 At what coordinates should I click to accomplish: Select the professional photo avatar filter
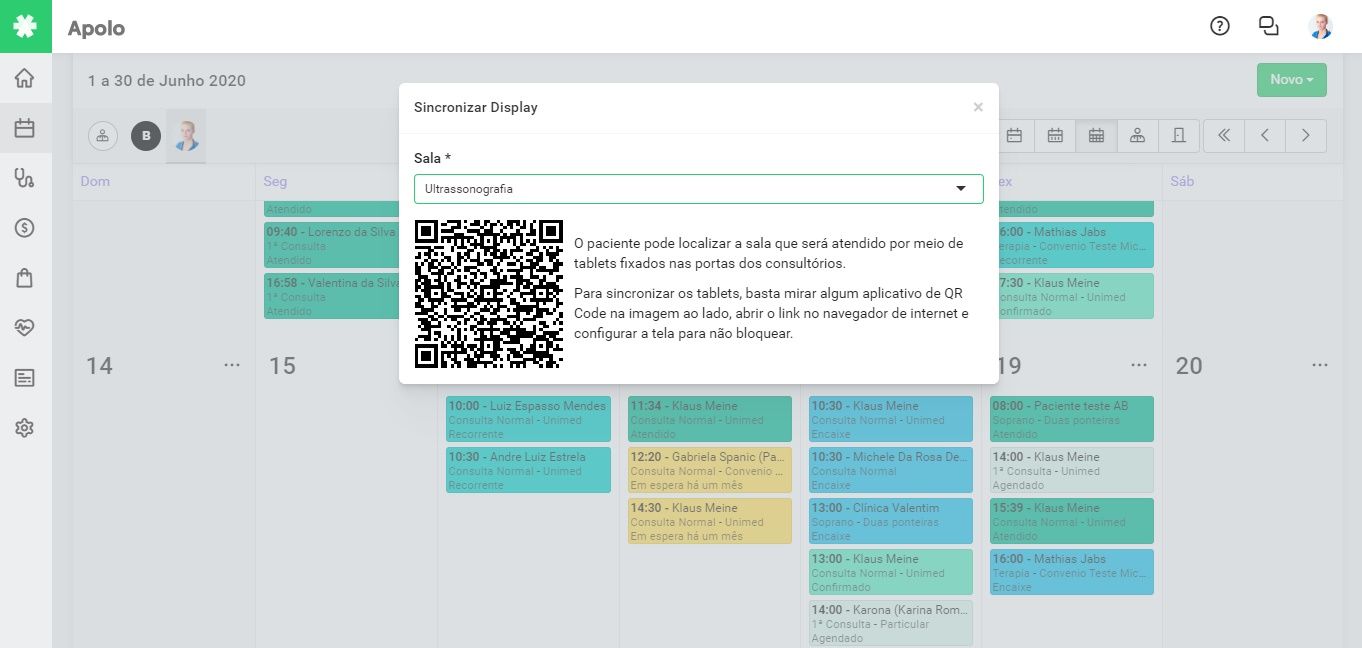point(186,136)
